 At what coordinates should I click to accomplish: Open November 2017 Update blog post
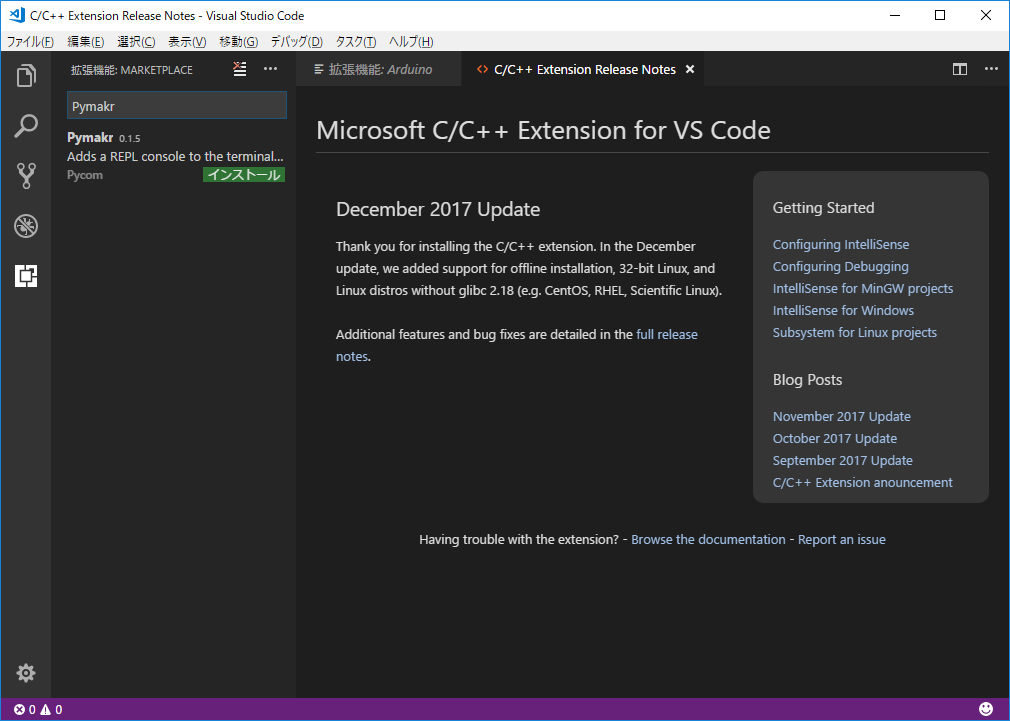841,416
